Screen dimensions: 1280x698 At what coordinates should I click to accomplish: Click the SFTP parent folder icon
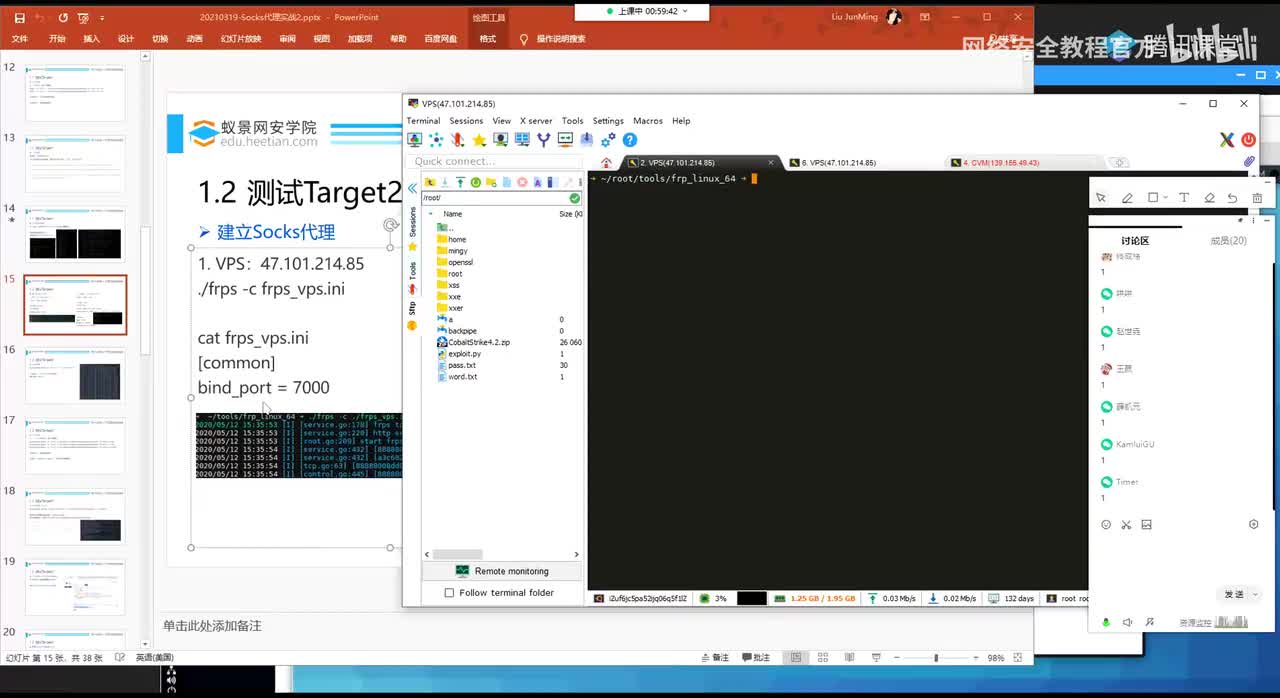430,182
